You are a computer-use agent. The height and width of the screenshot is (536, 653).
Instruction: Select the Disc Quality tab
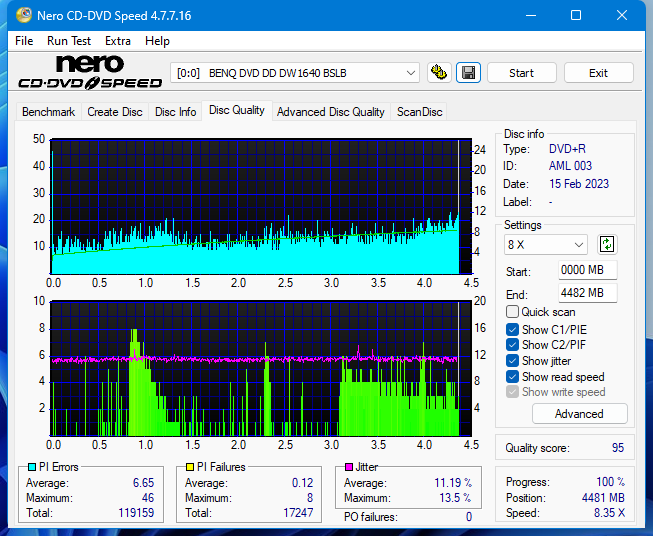[x=237, y=110]
